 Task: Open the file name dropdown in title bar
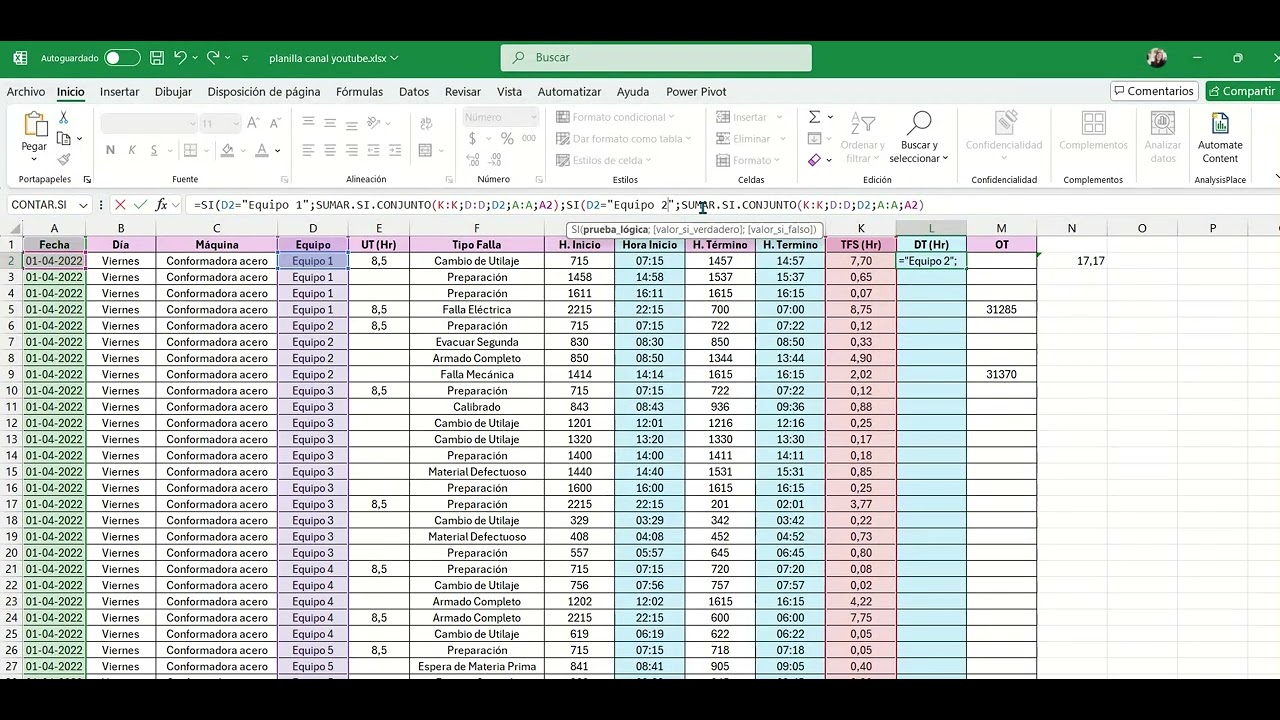(393, 58)
